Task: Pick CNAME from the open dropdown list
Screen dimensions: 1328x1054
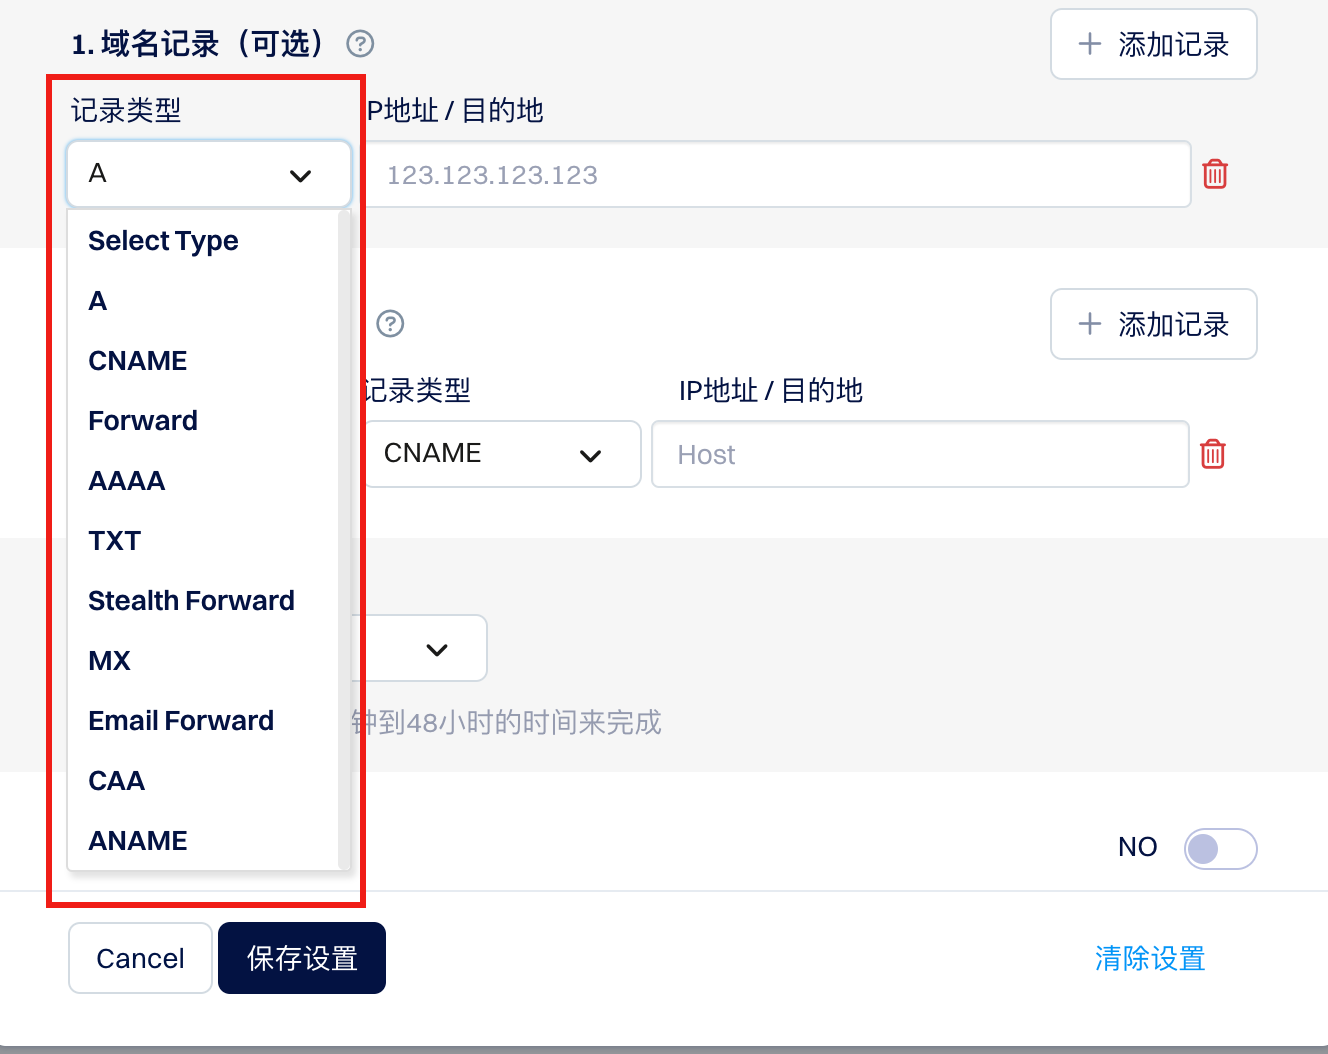Action: (203, 361)
